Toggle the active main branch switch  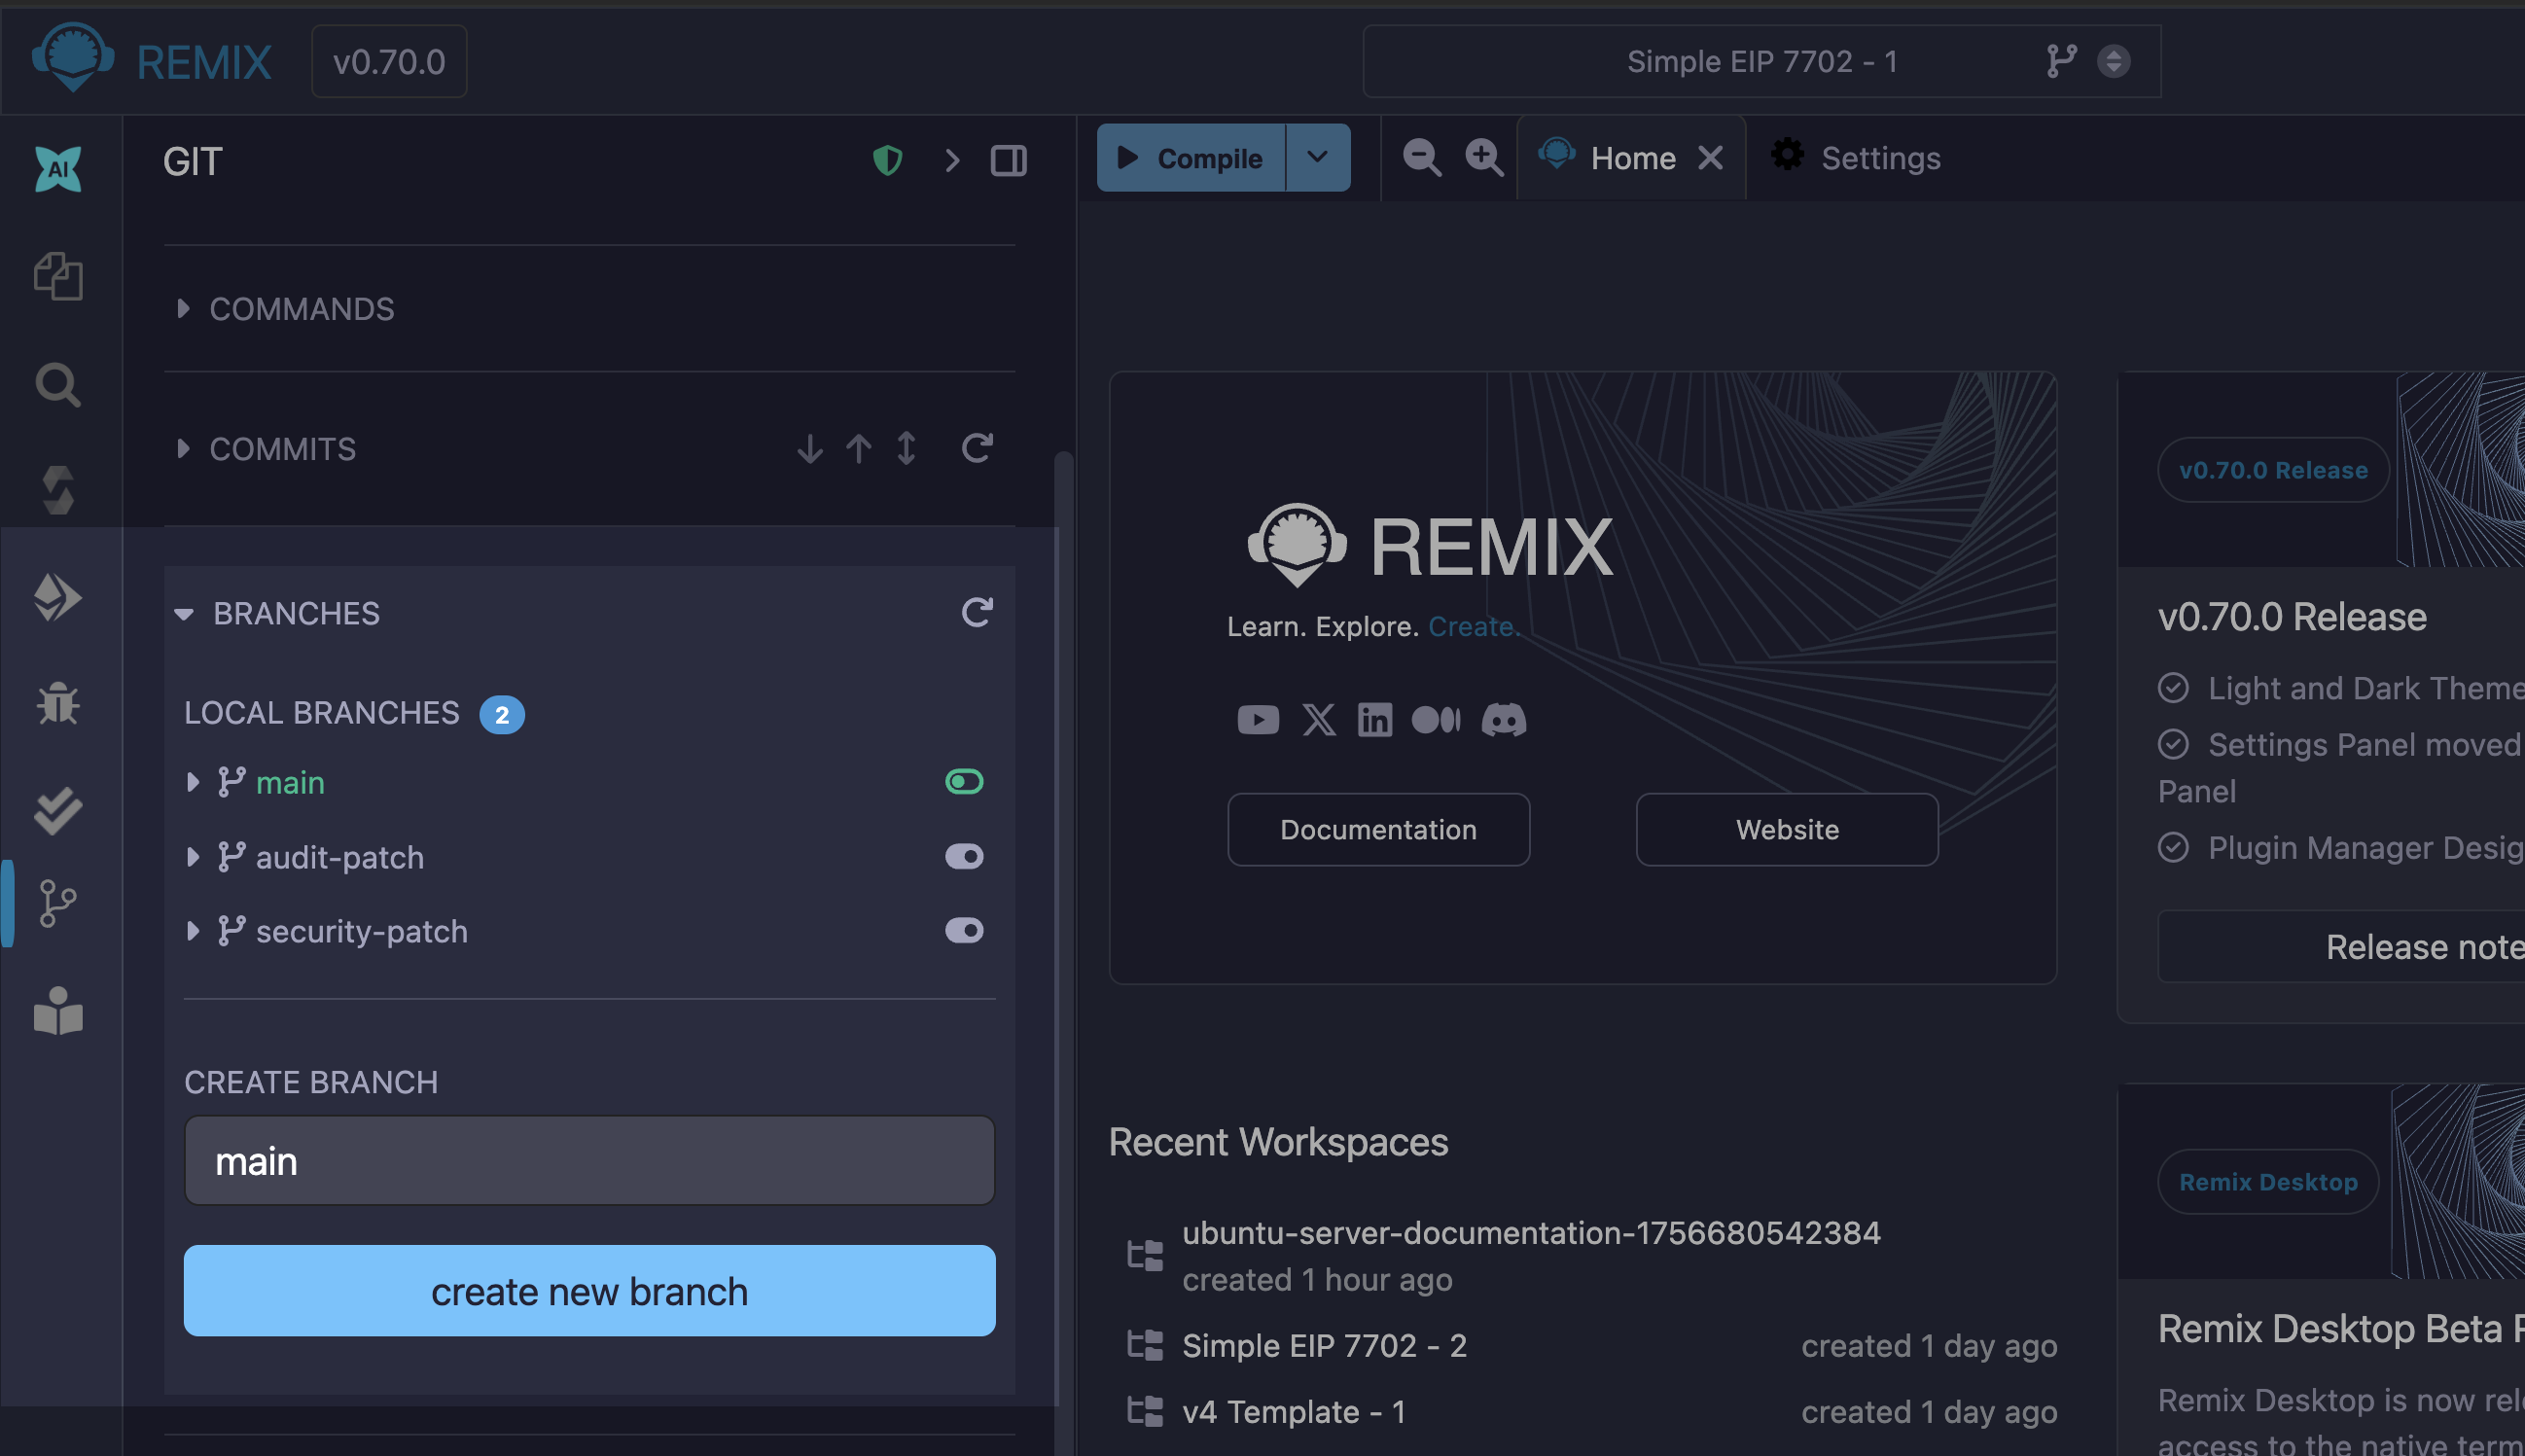(x=964, y=781)
